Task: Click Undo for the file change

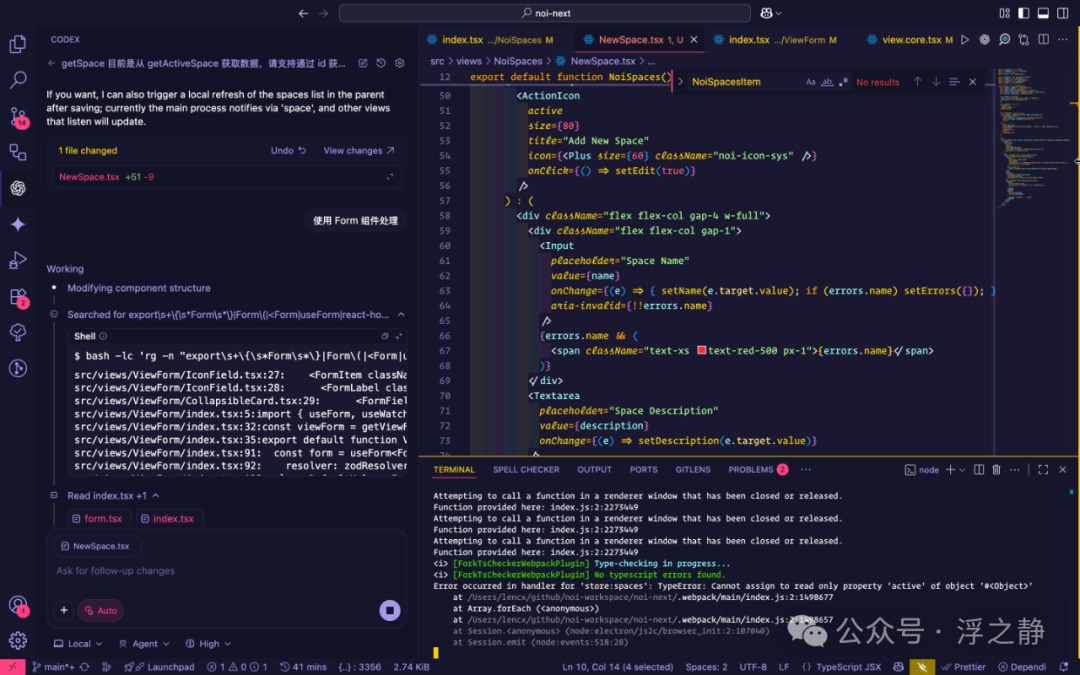Action: pyautogui.click(x=288, y=151)
